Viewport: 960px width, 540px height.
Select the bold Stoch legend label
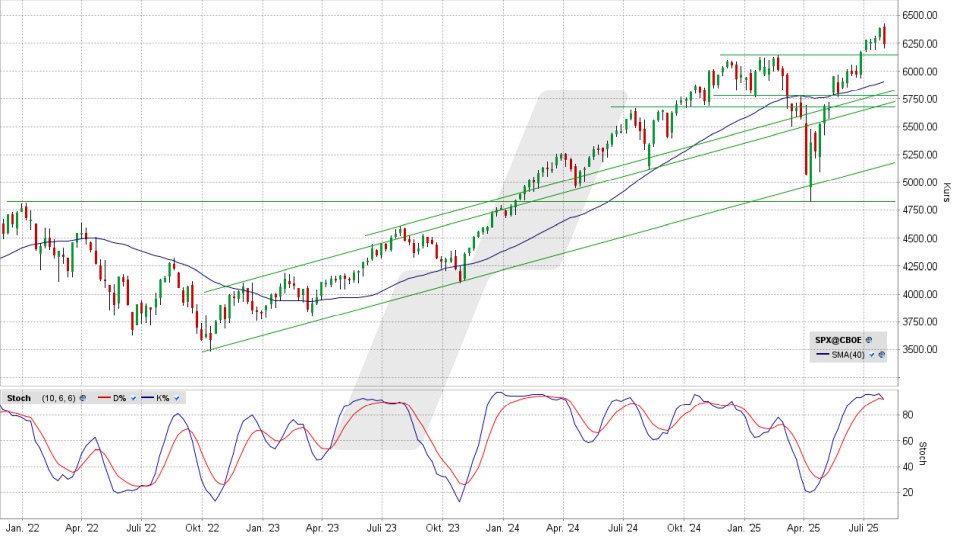click(19, 398)
